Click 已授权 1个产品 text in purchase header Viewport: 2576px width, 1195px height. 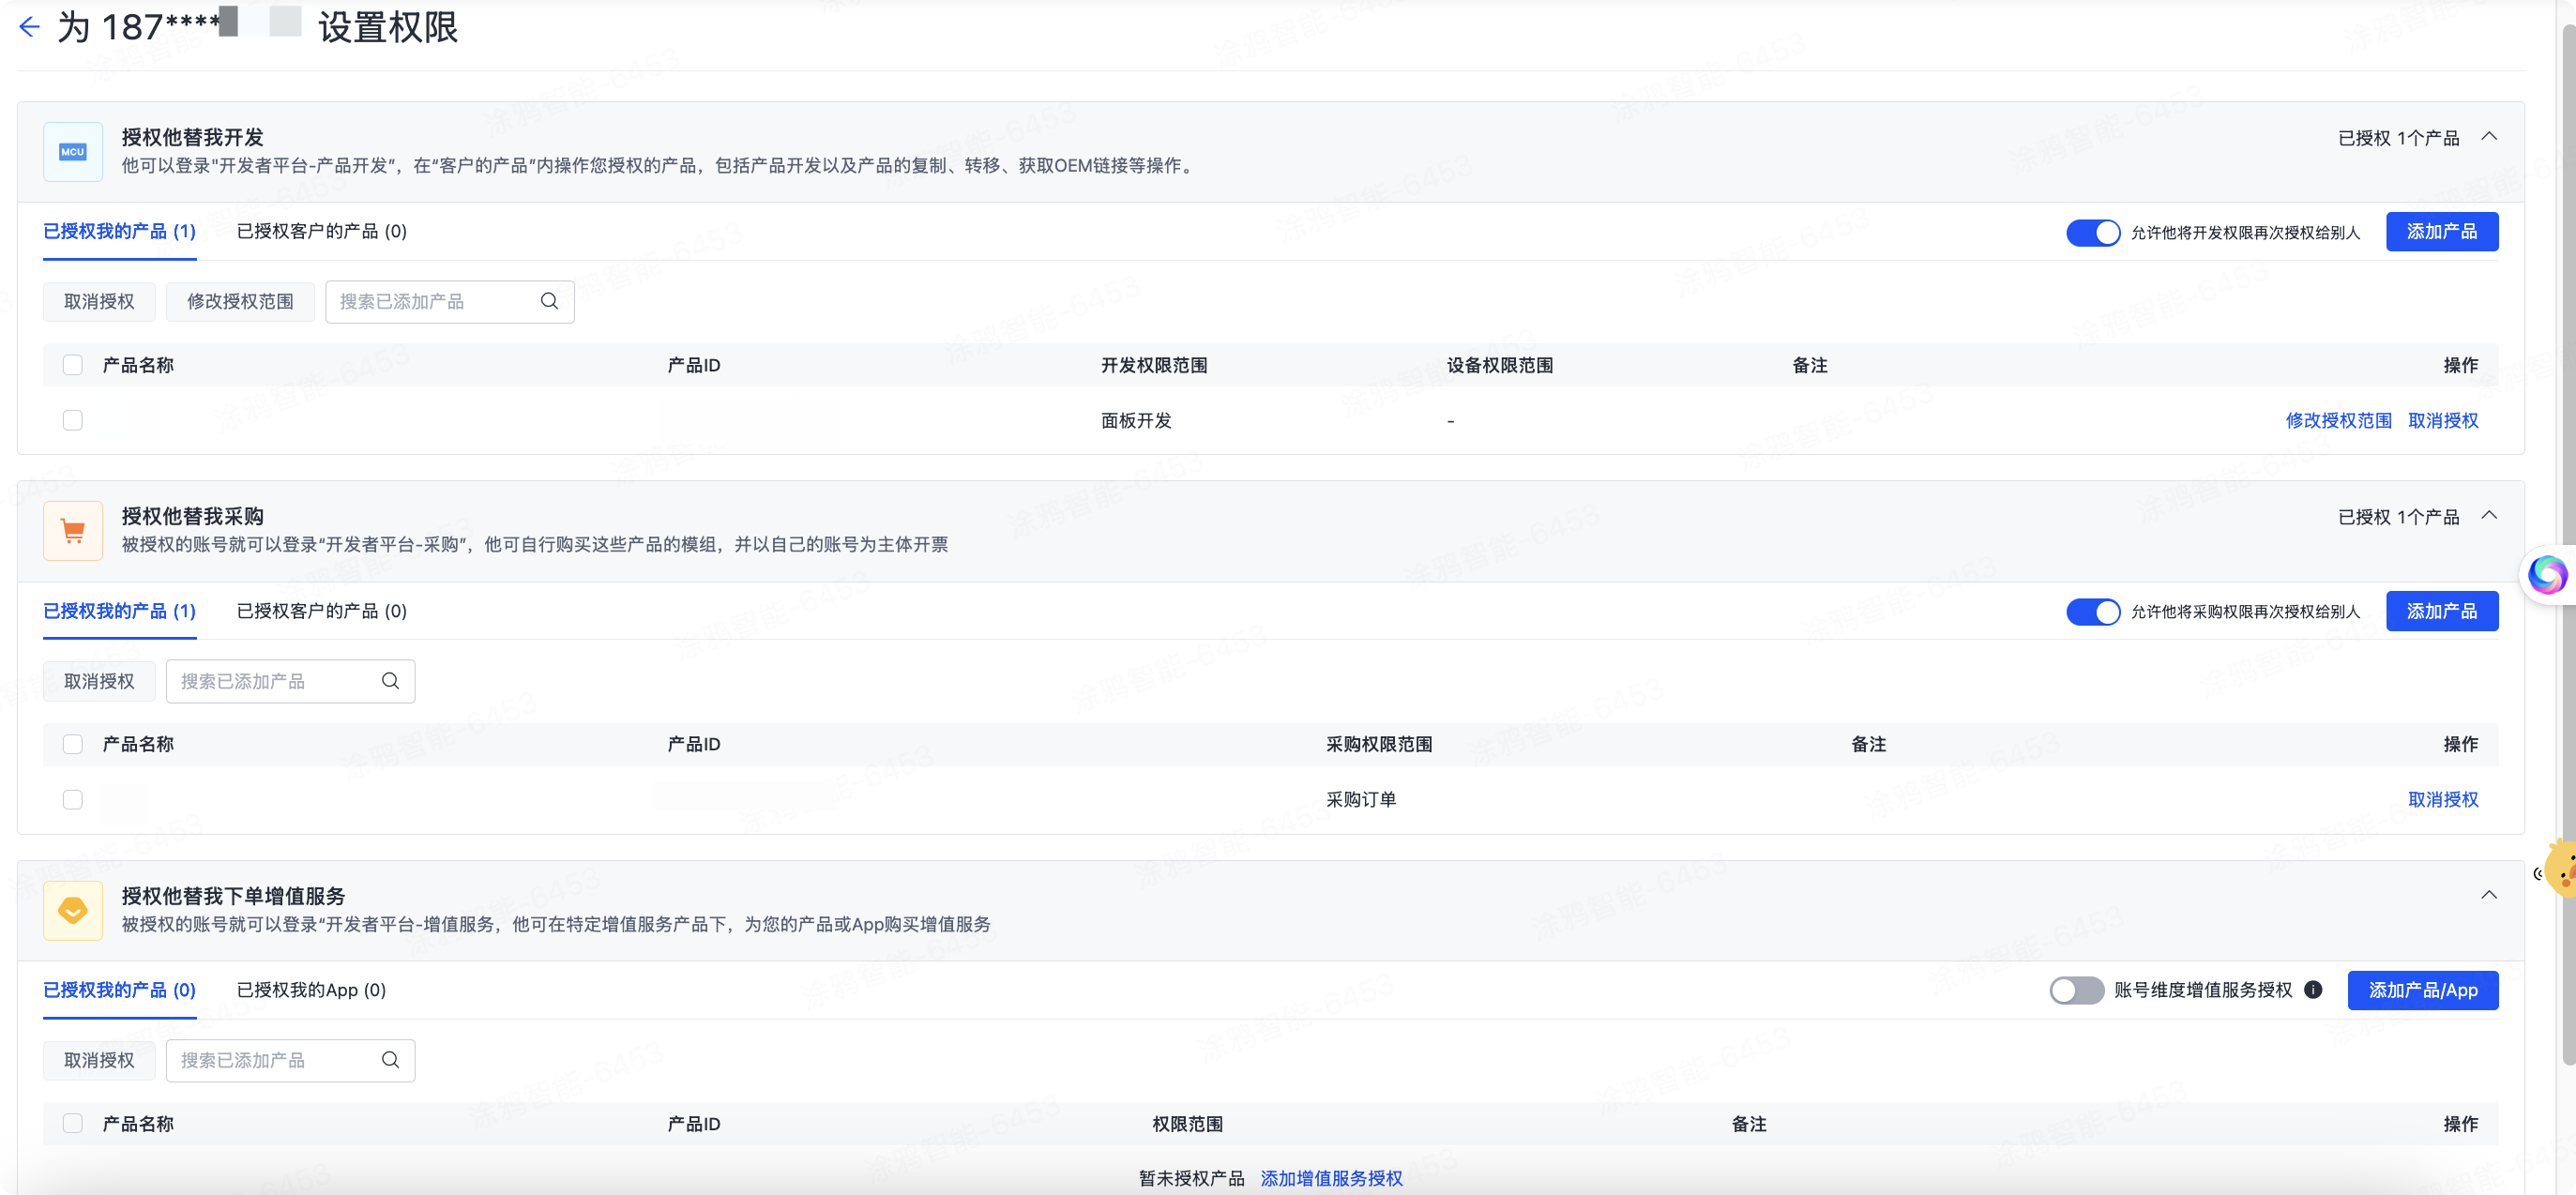pyautogui.click(x=2398, y=516)
